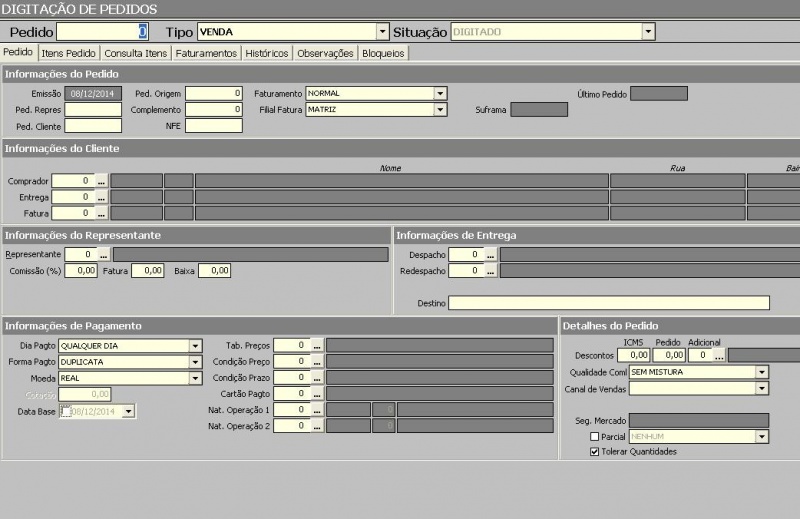Click the Cartão Pagto lookup button

coord(317,394)
